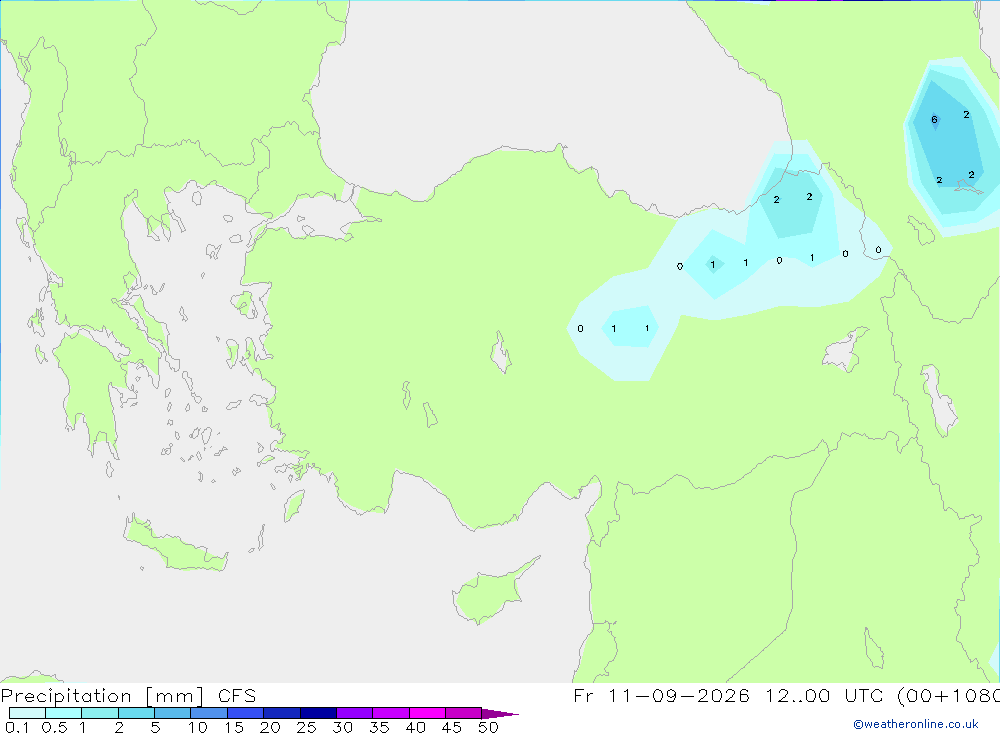Click the legend label "25"
Screen dimensions: 1000x733
click(307, 727)
